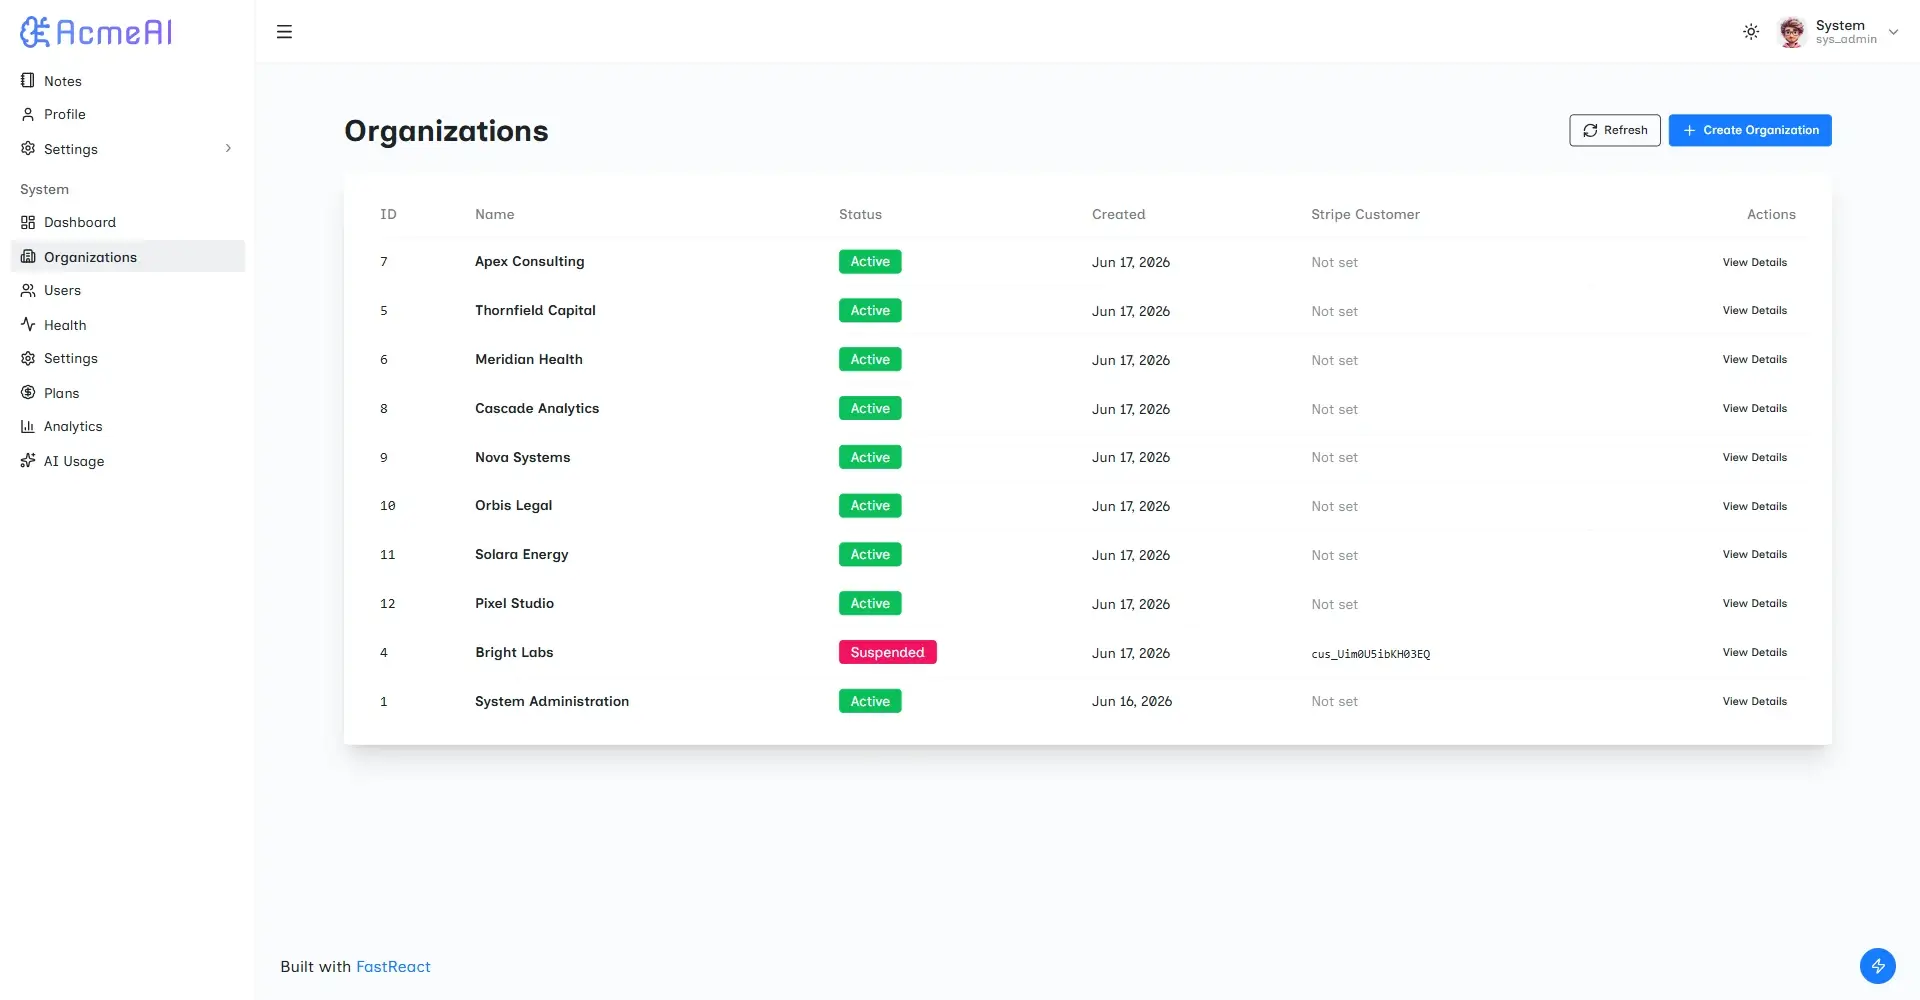Click the Orbis Legal name
The width and height of the screenshot is (1920, 1000).
point(513,505)
